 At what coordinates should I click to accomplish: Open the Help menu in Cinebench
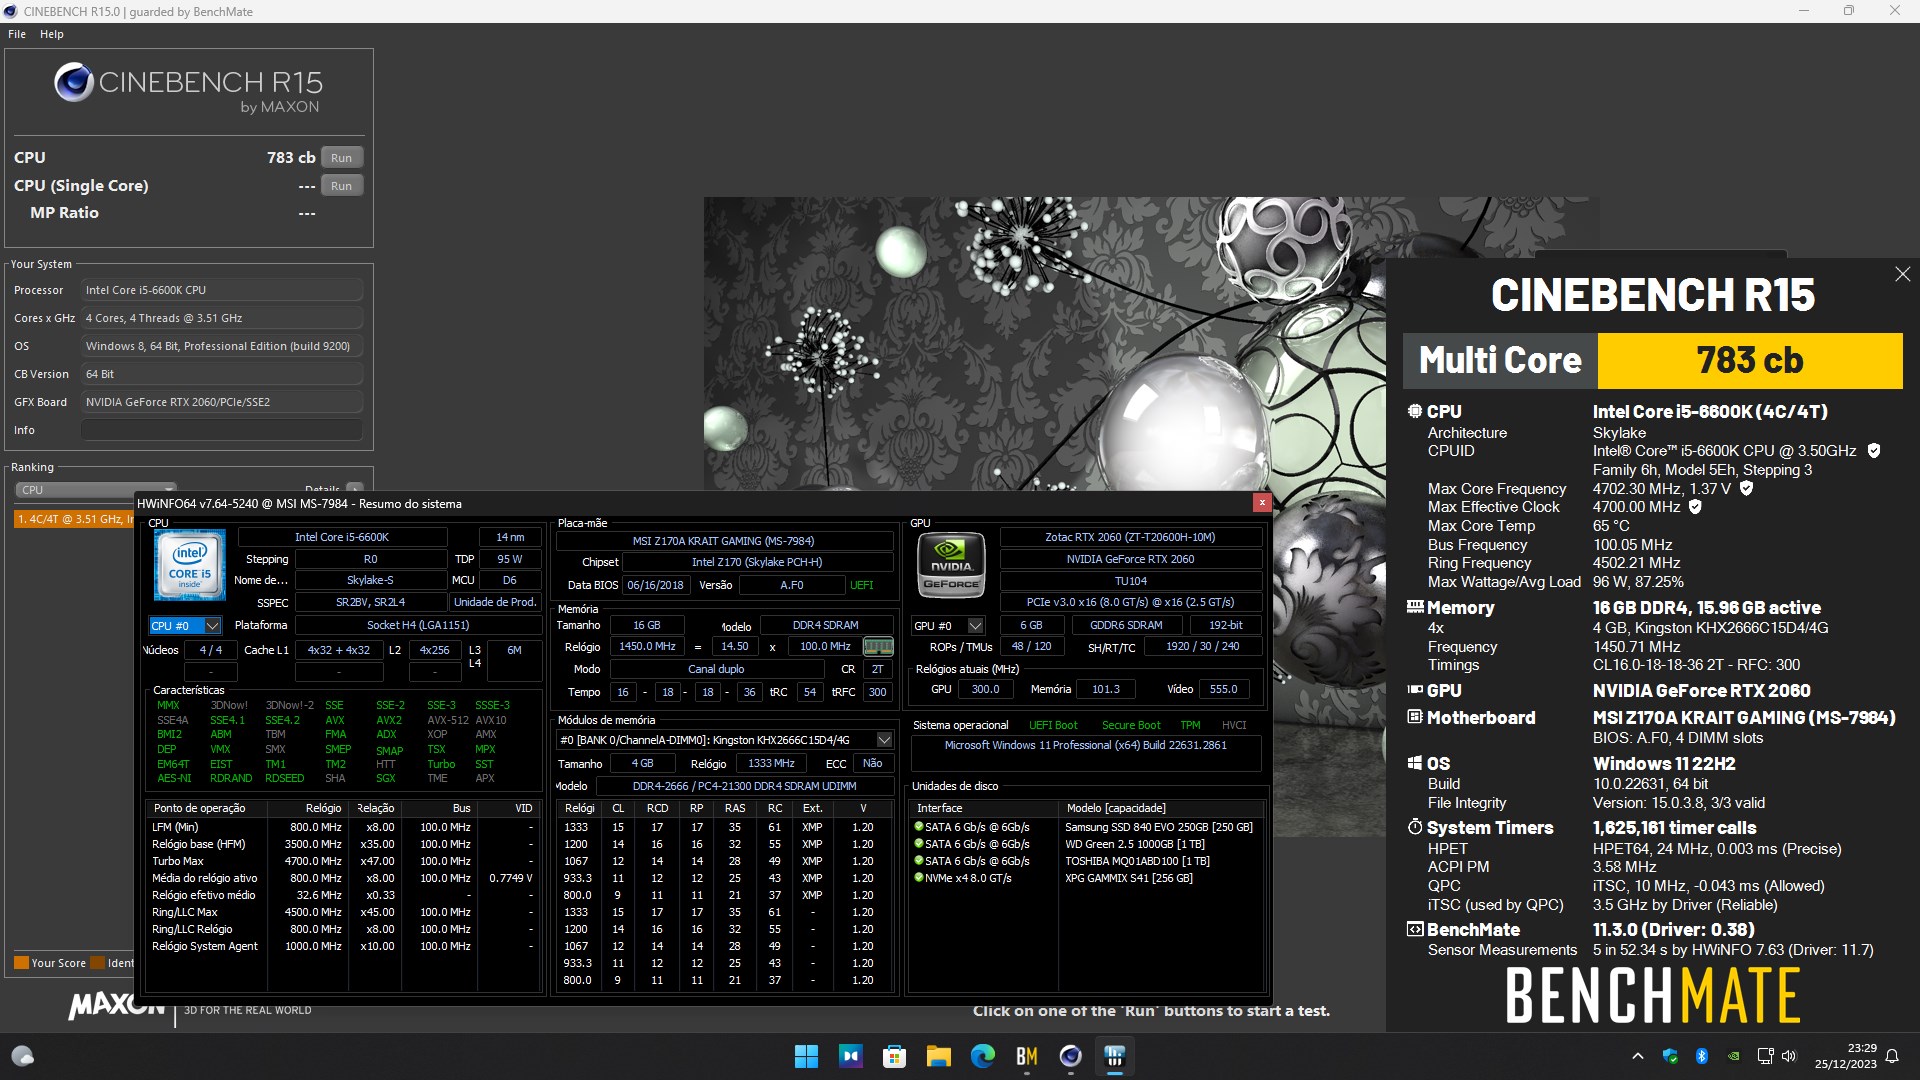click(x=52, y=34)
